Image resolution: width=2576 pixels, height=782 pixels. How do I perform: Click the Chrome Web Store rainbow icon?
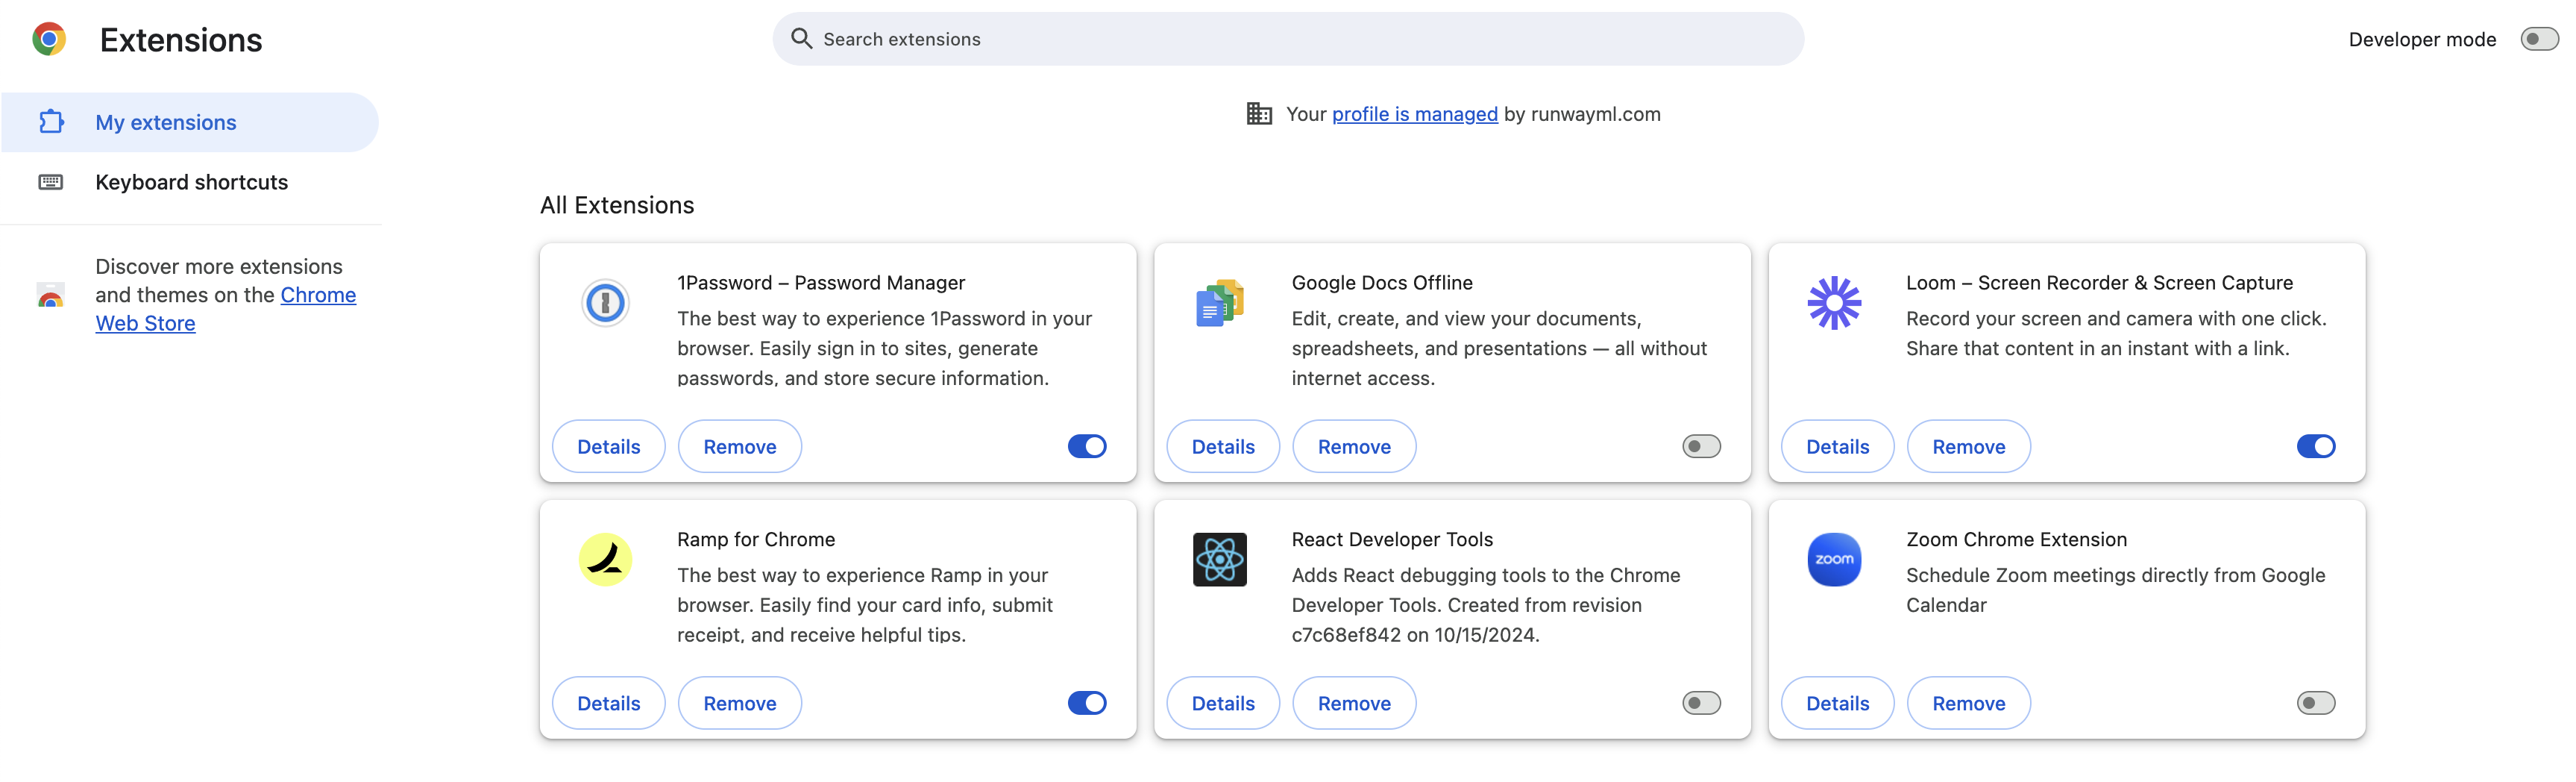point(51,295)
